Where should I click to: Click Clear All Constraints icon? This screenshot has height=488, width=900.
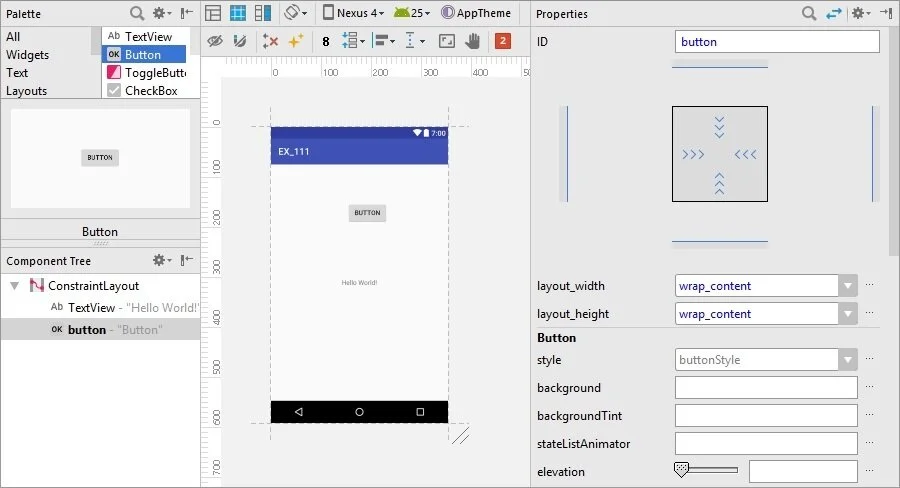(x=270, y=41)
